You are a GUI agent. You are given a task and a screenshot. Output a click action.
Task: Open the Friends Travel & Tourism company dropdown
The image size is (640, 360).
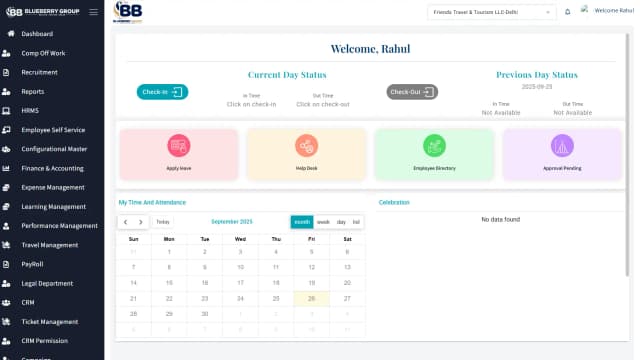(x=491, y=12)
